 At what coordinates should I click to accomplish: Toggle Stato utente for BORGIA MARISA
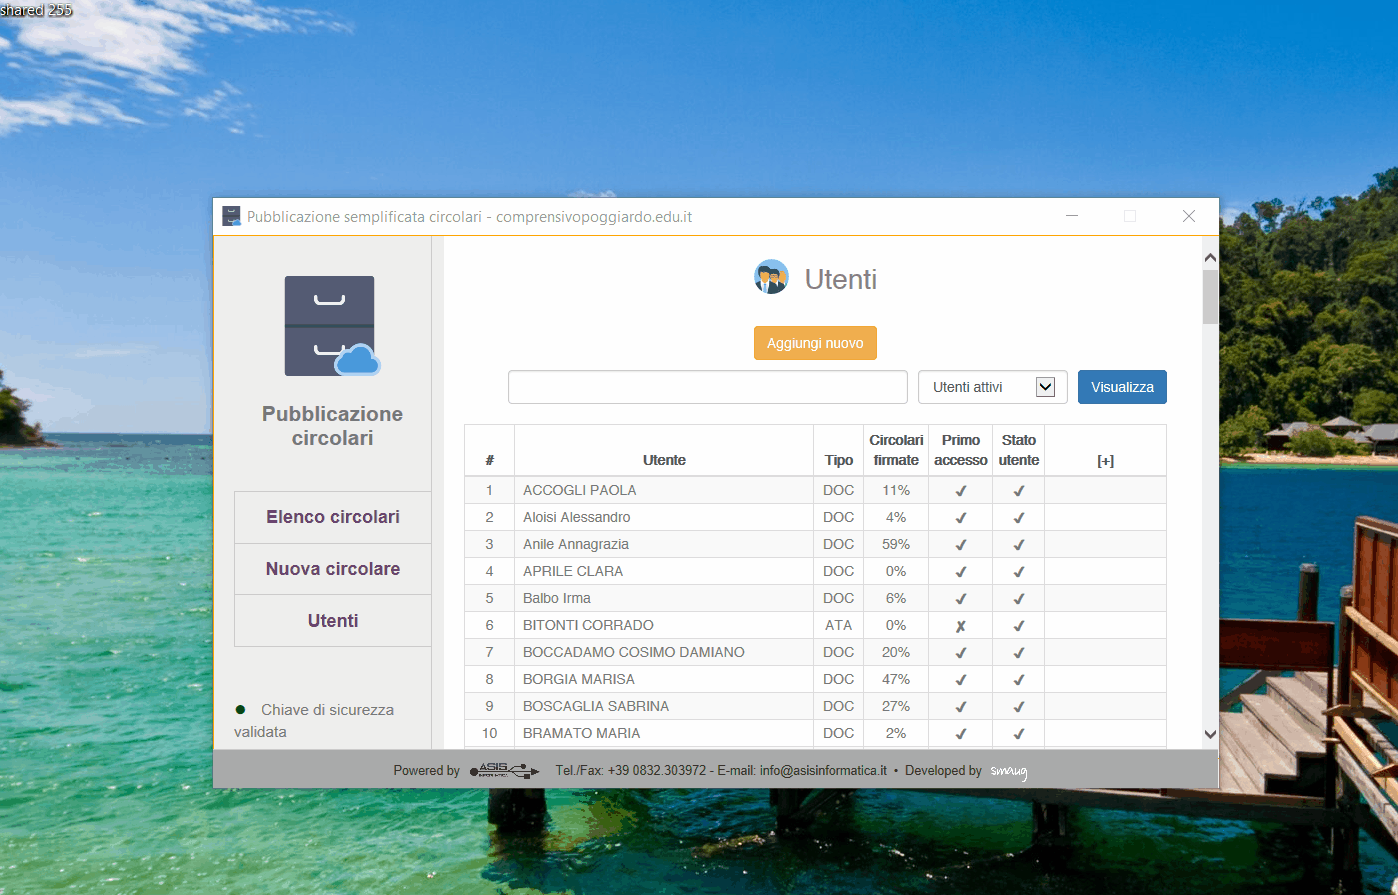1019,680
